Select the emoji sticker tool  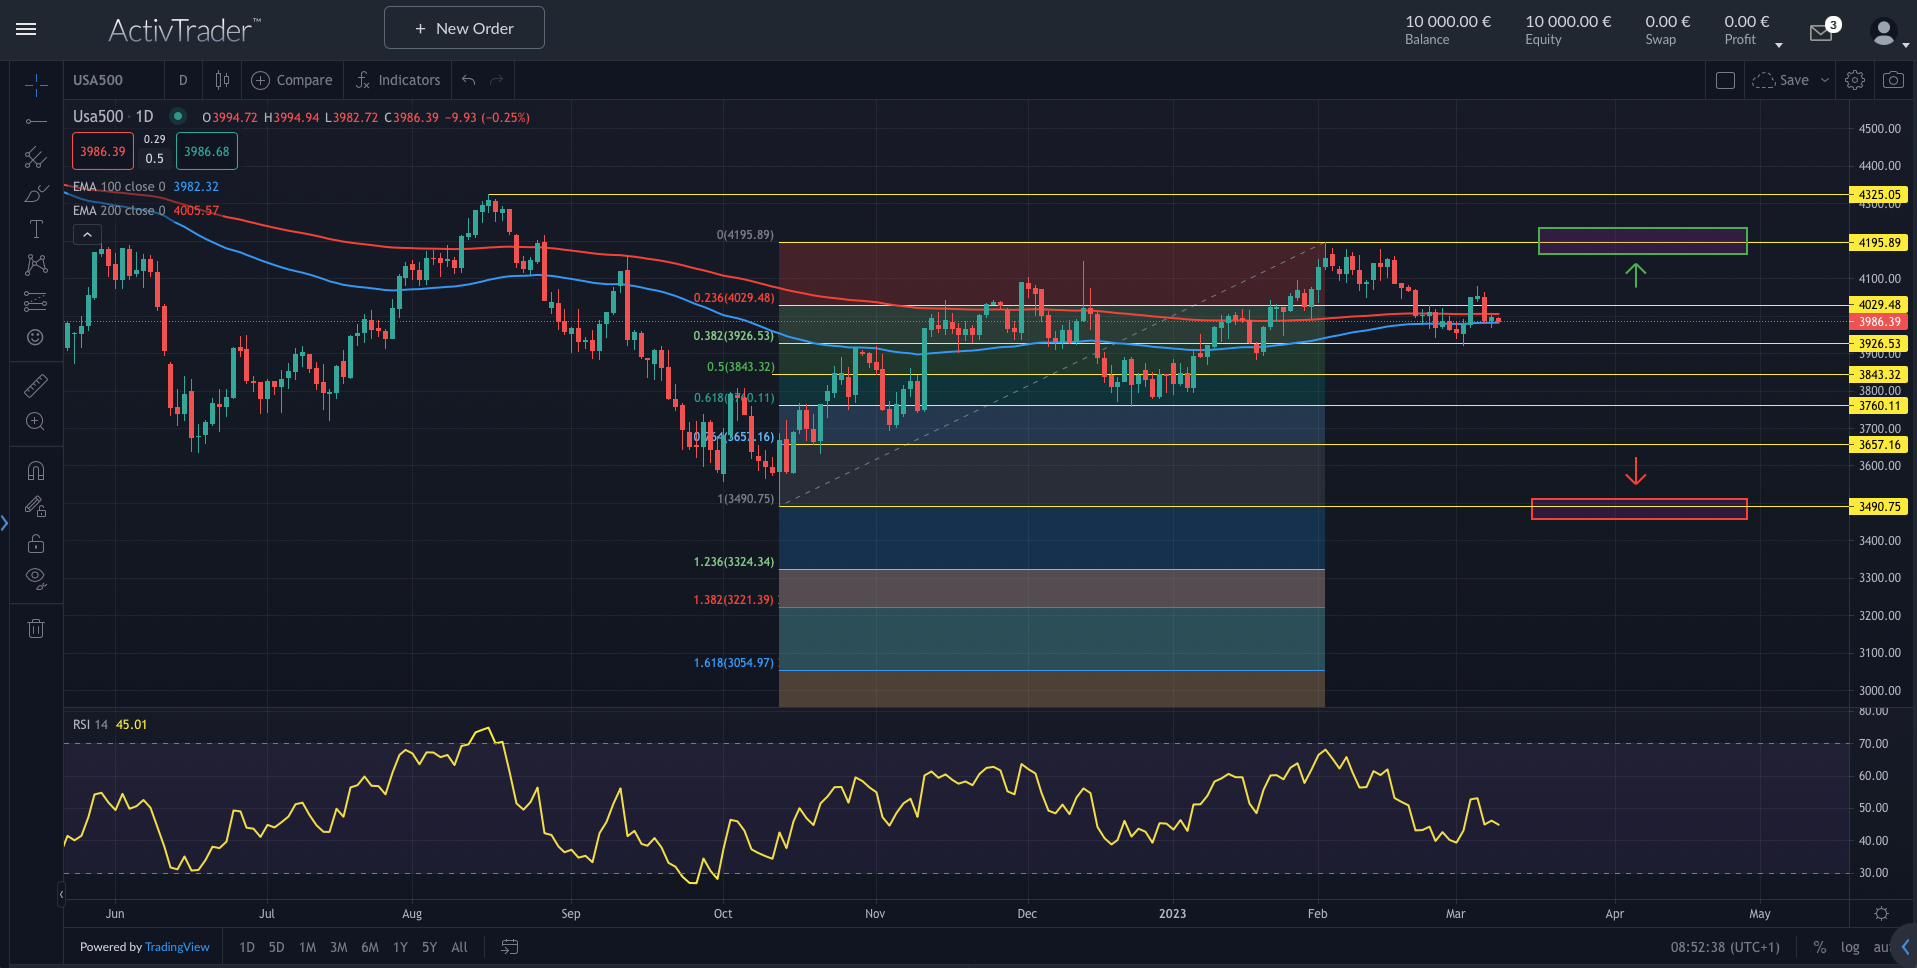(36, 337)
